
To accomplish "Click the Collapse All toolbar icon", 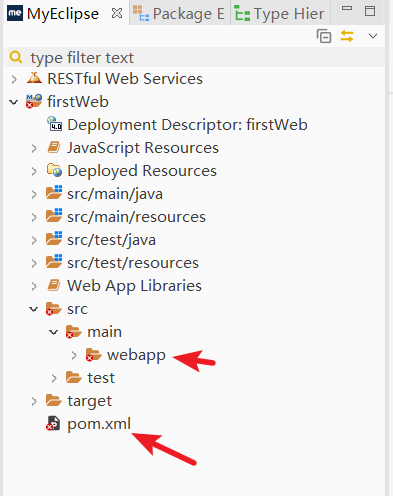I will pyautogui.click(x=324, y=36).
